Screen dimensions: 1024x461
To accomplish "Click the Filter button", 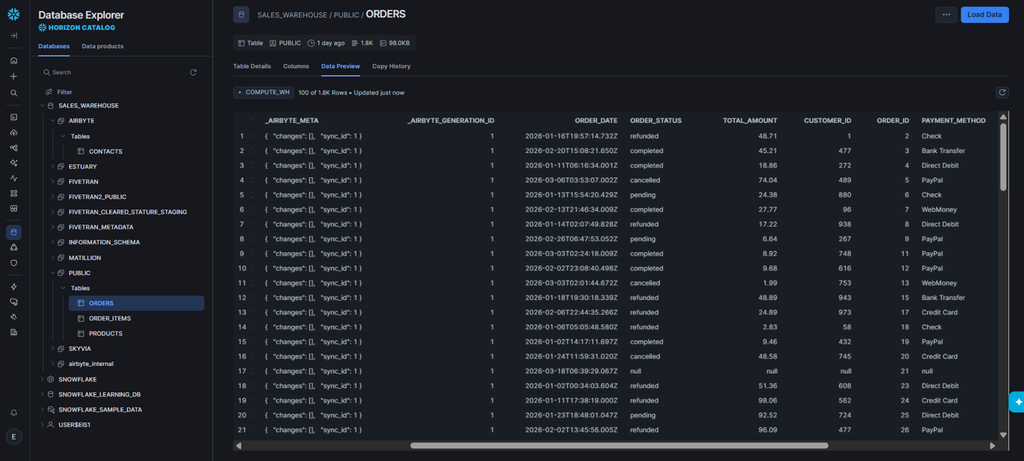I will [x=59, y=93].
